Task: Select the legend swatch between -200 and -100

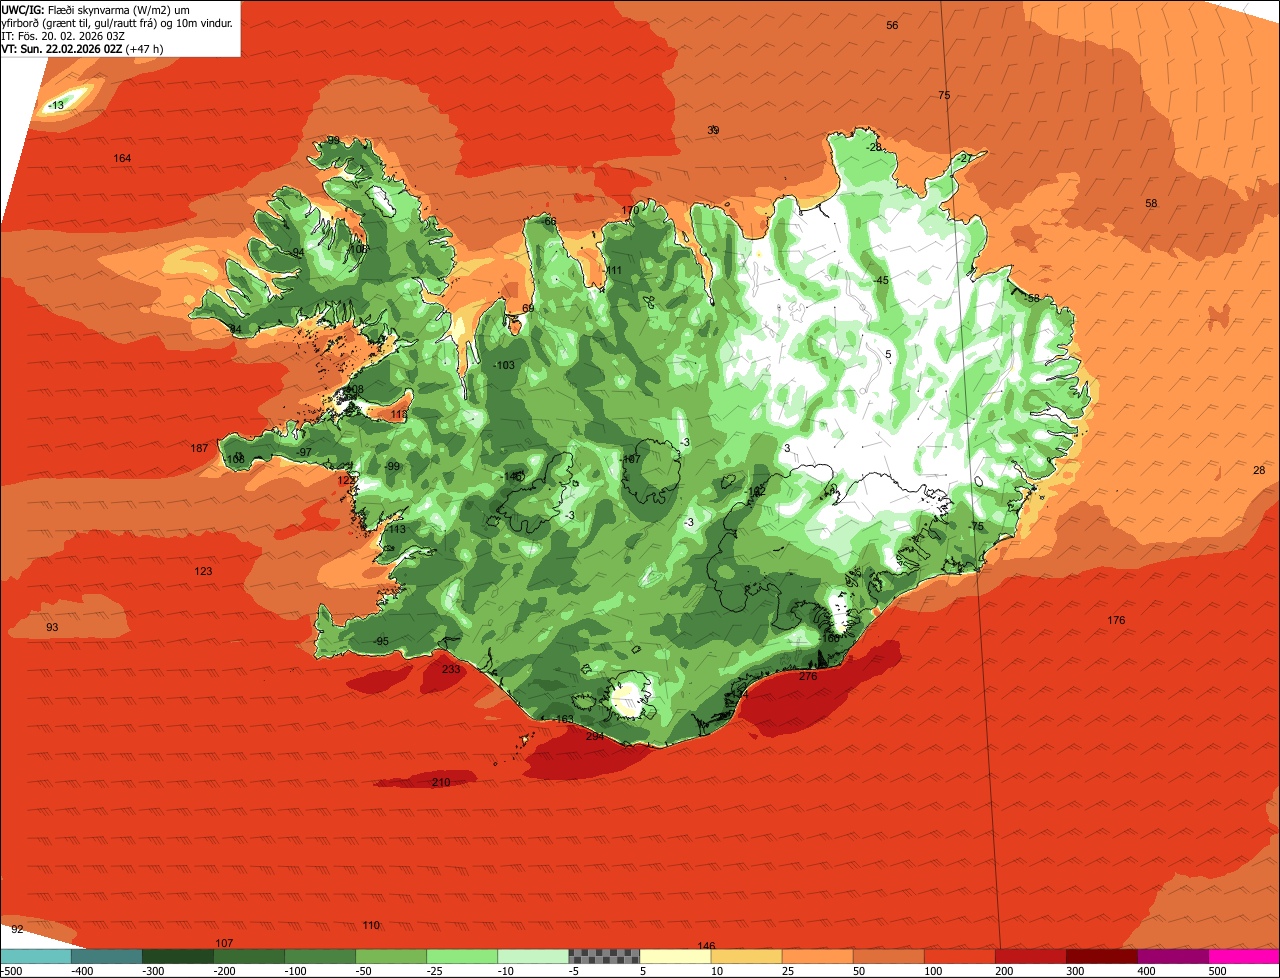Action: point(248,956)
